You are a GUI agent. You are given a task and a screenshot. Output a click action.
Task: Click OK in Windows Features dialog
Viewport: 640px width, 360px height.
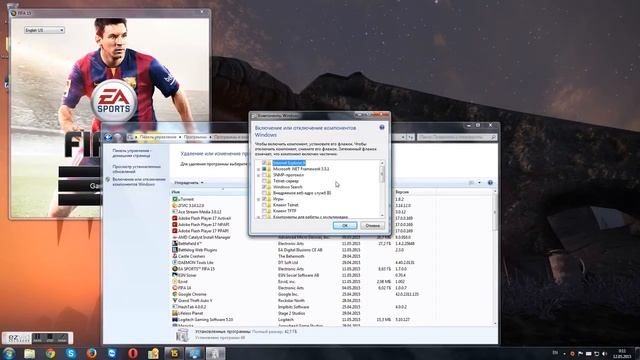345,225
